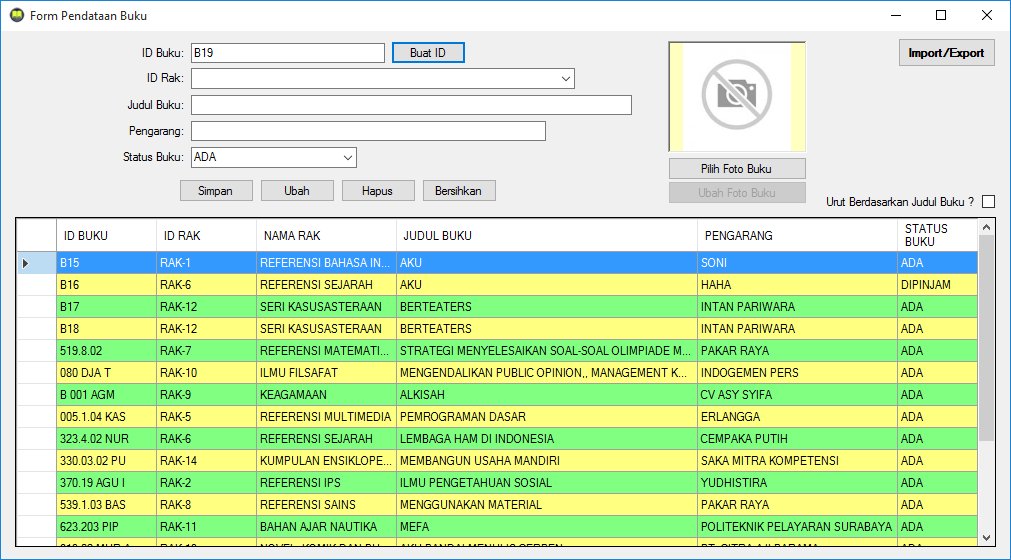Click the ID Buku text box

287,53
